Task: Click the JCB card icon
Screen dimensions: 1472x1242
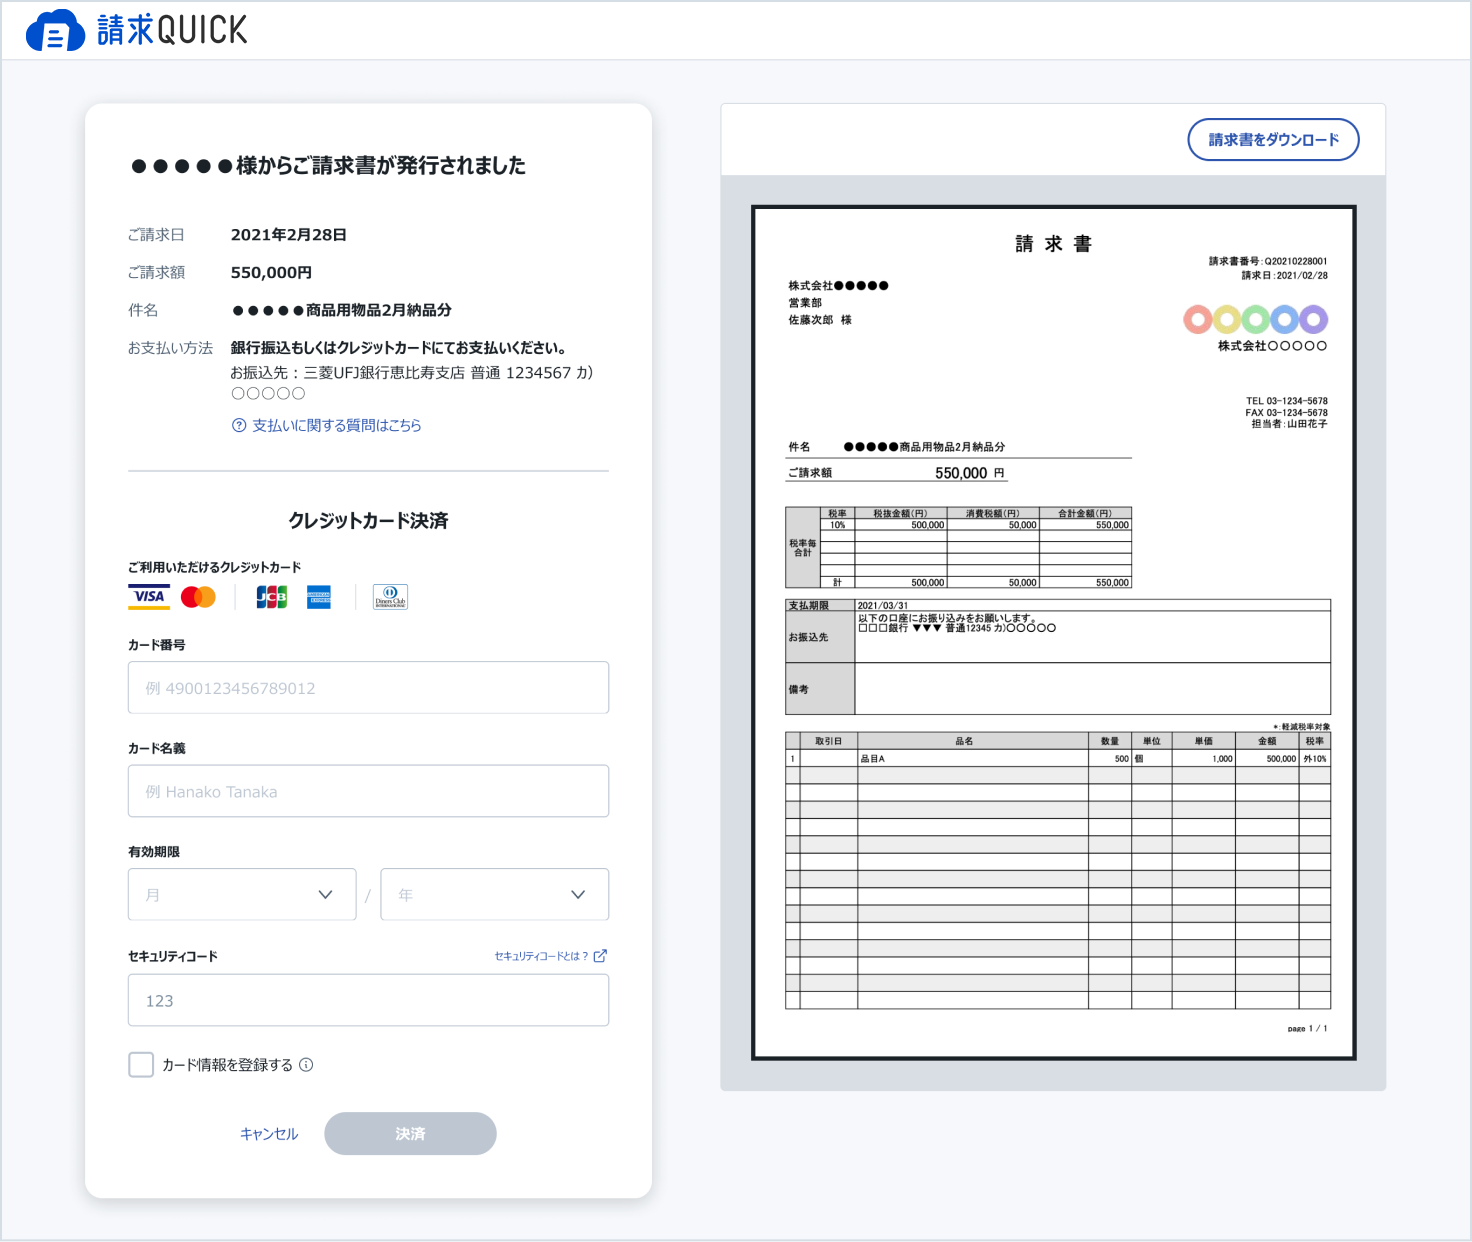Action: (x=271, y=597)
